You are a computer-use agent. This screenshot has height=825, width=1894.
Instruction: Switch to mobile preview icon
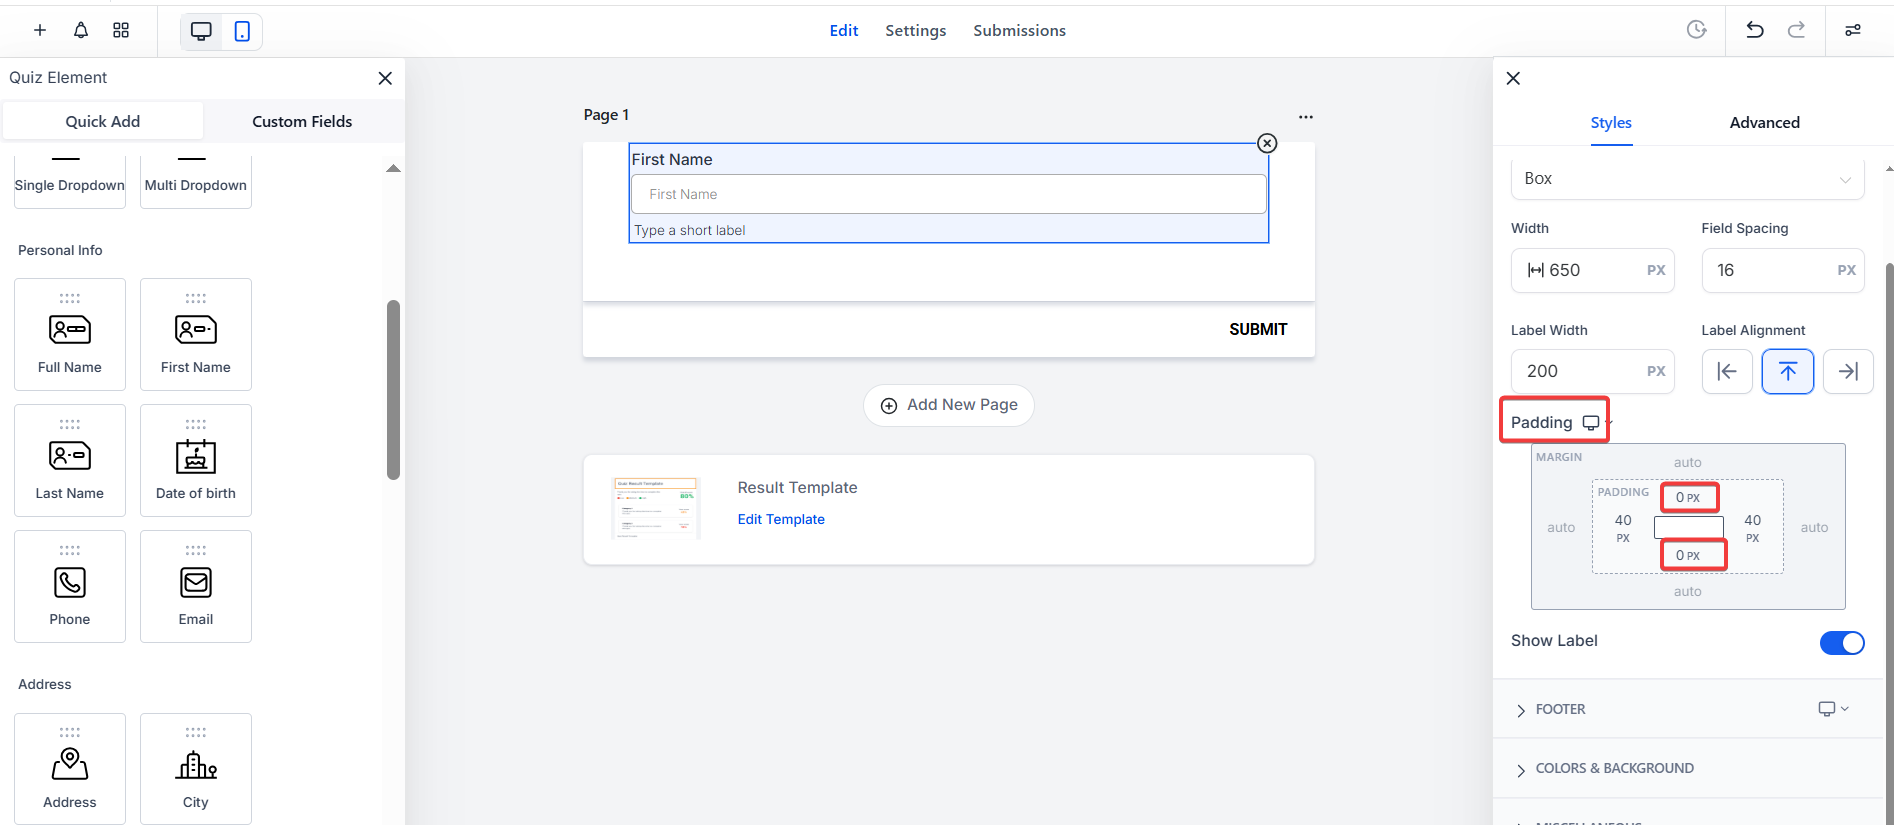242,31
